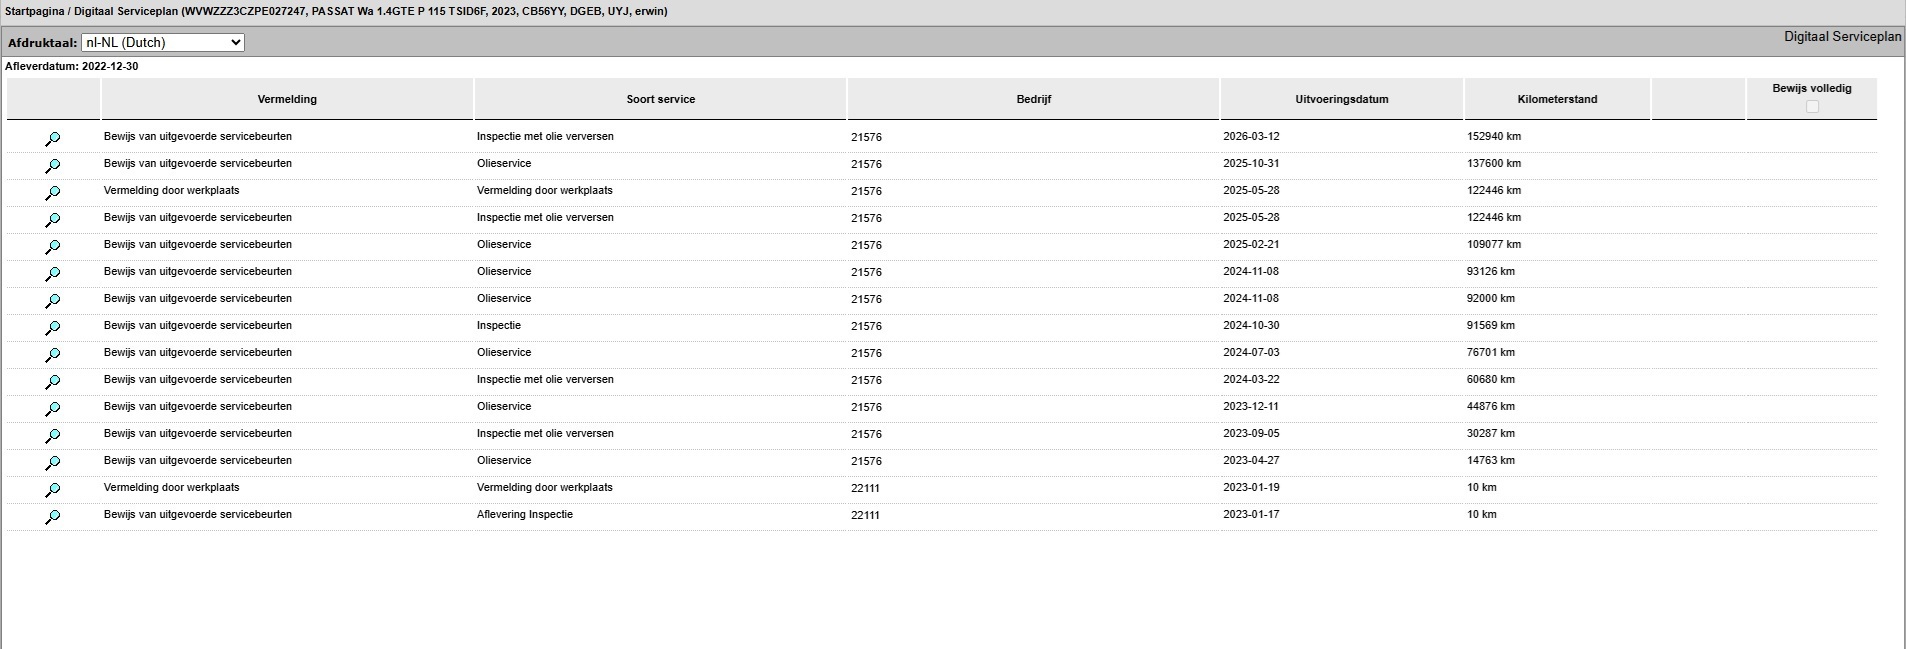Inspect the 109077 km service record

point(53,247)
